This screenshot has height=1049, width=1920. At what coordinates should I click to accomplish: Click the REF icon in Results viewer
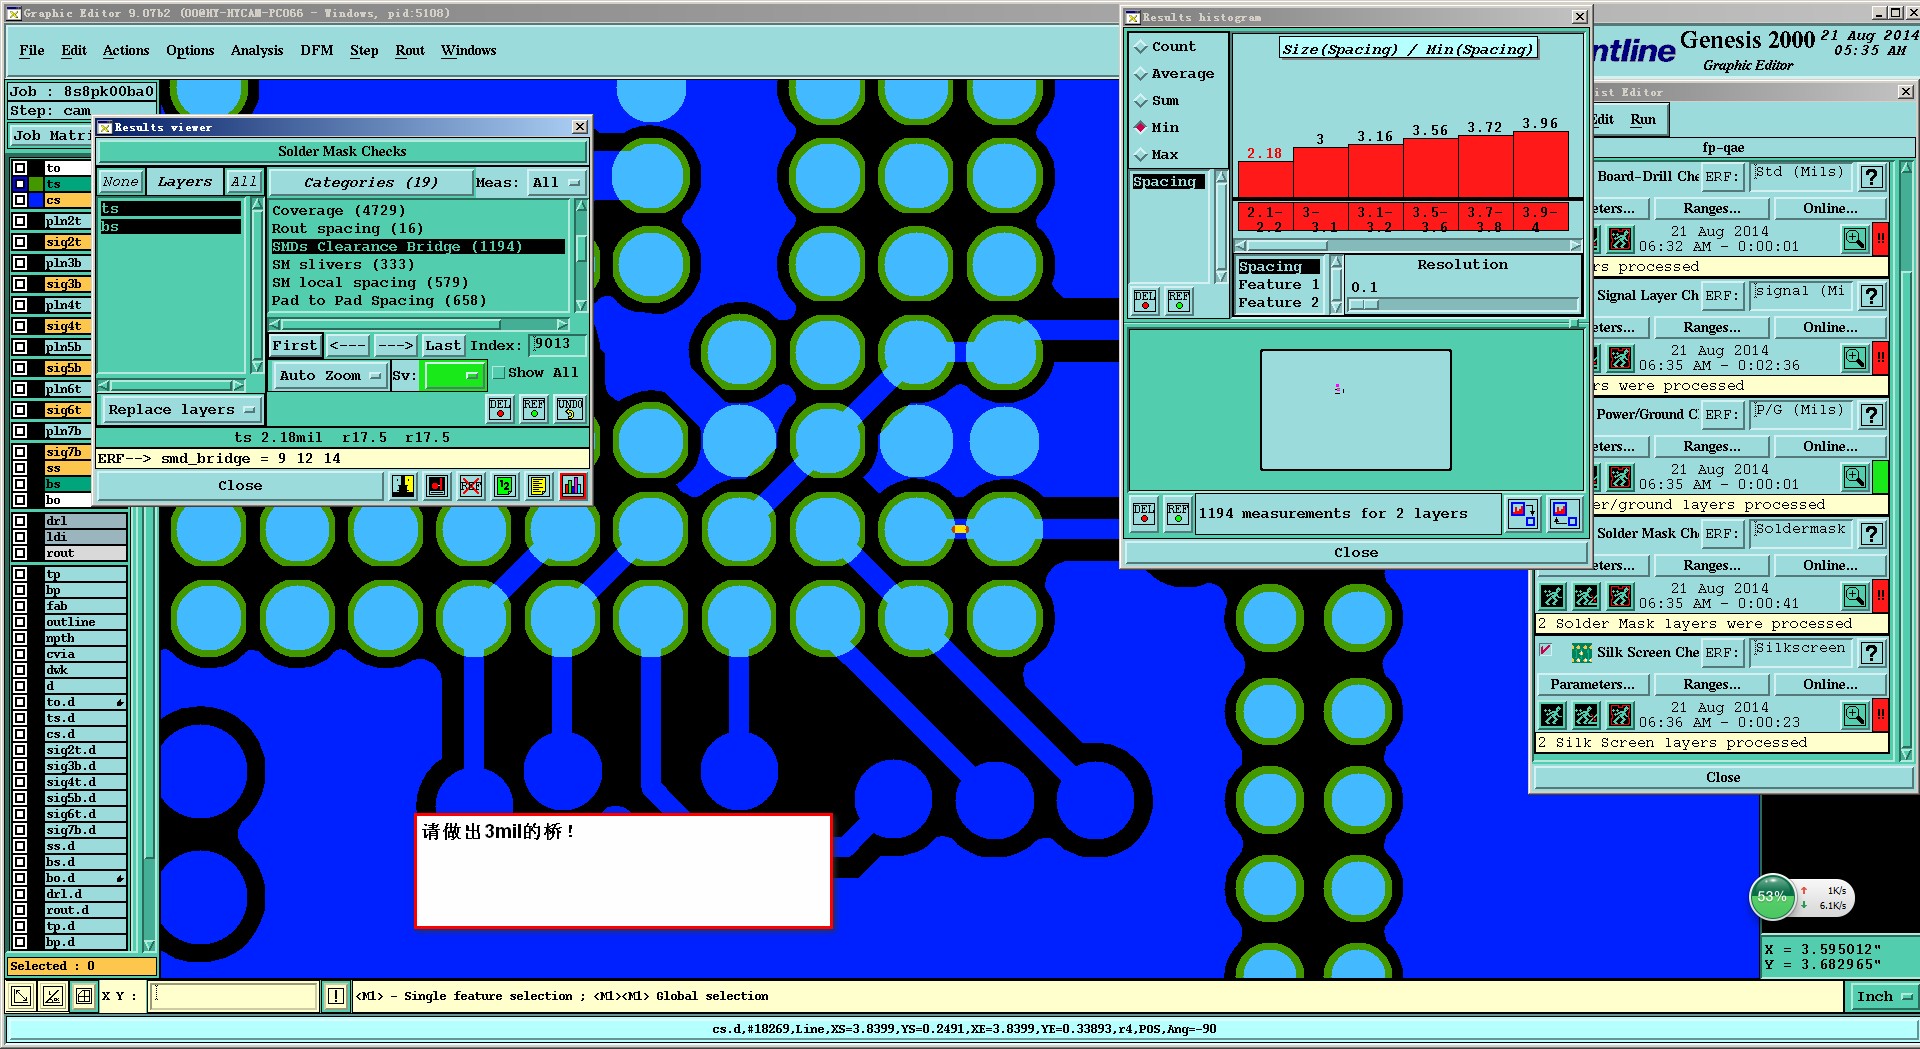tap(534, 408)
